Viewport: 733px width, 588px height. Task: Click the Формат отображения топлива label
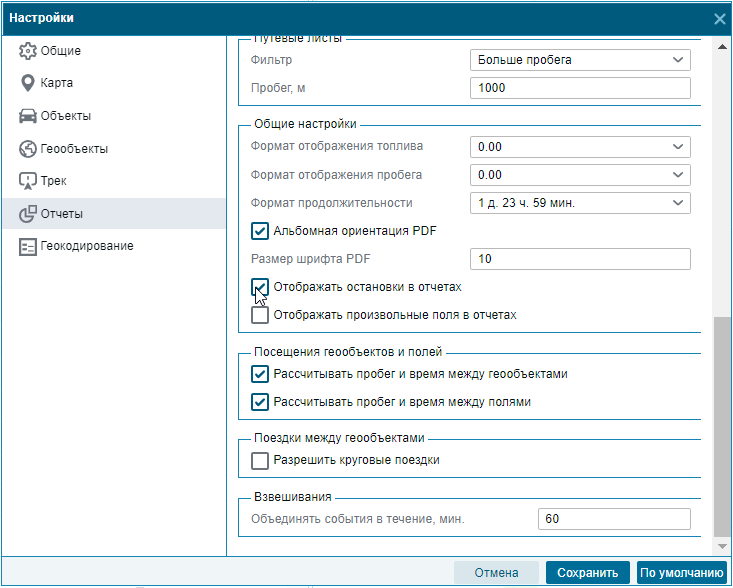click(x=337, y=146)
